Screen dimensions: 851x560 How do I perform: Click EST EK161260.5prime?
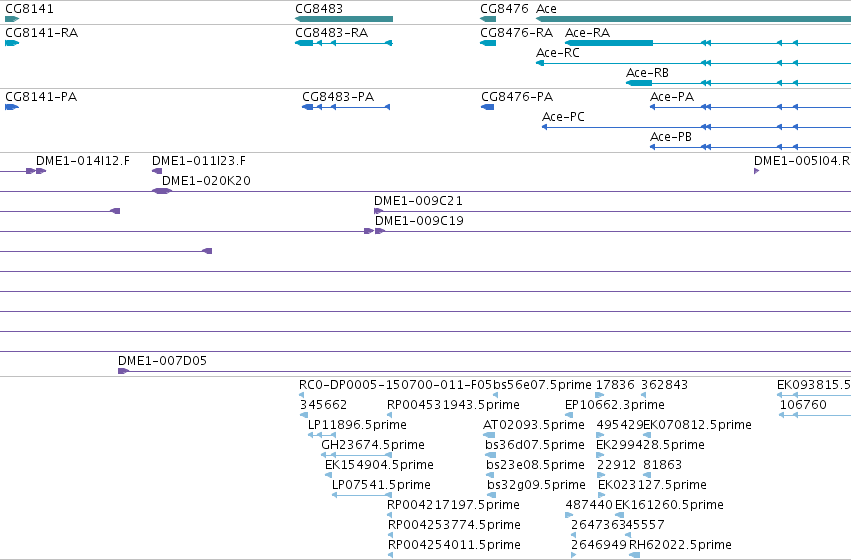pos(669,505)
